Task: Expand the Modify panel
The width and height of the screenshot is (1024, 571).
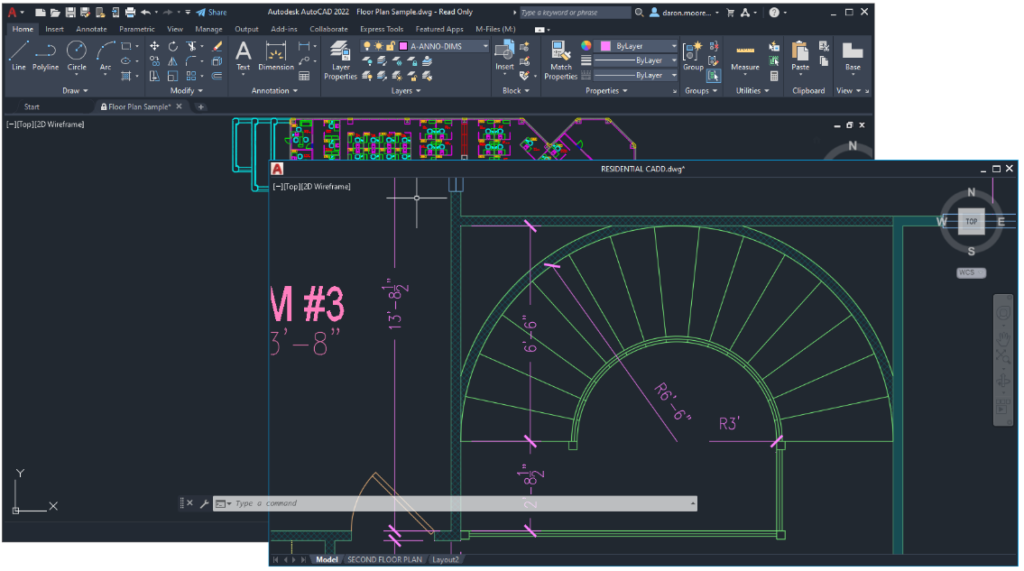Action: tap(186, 91)
